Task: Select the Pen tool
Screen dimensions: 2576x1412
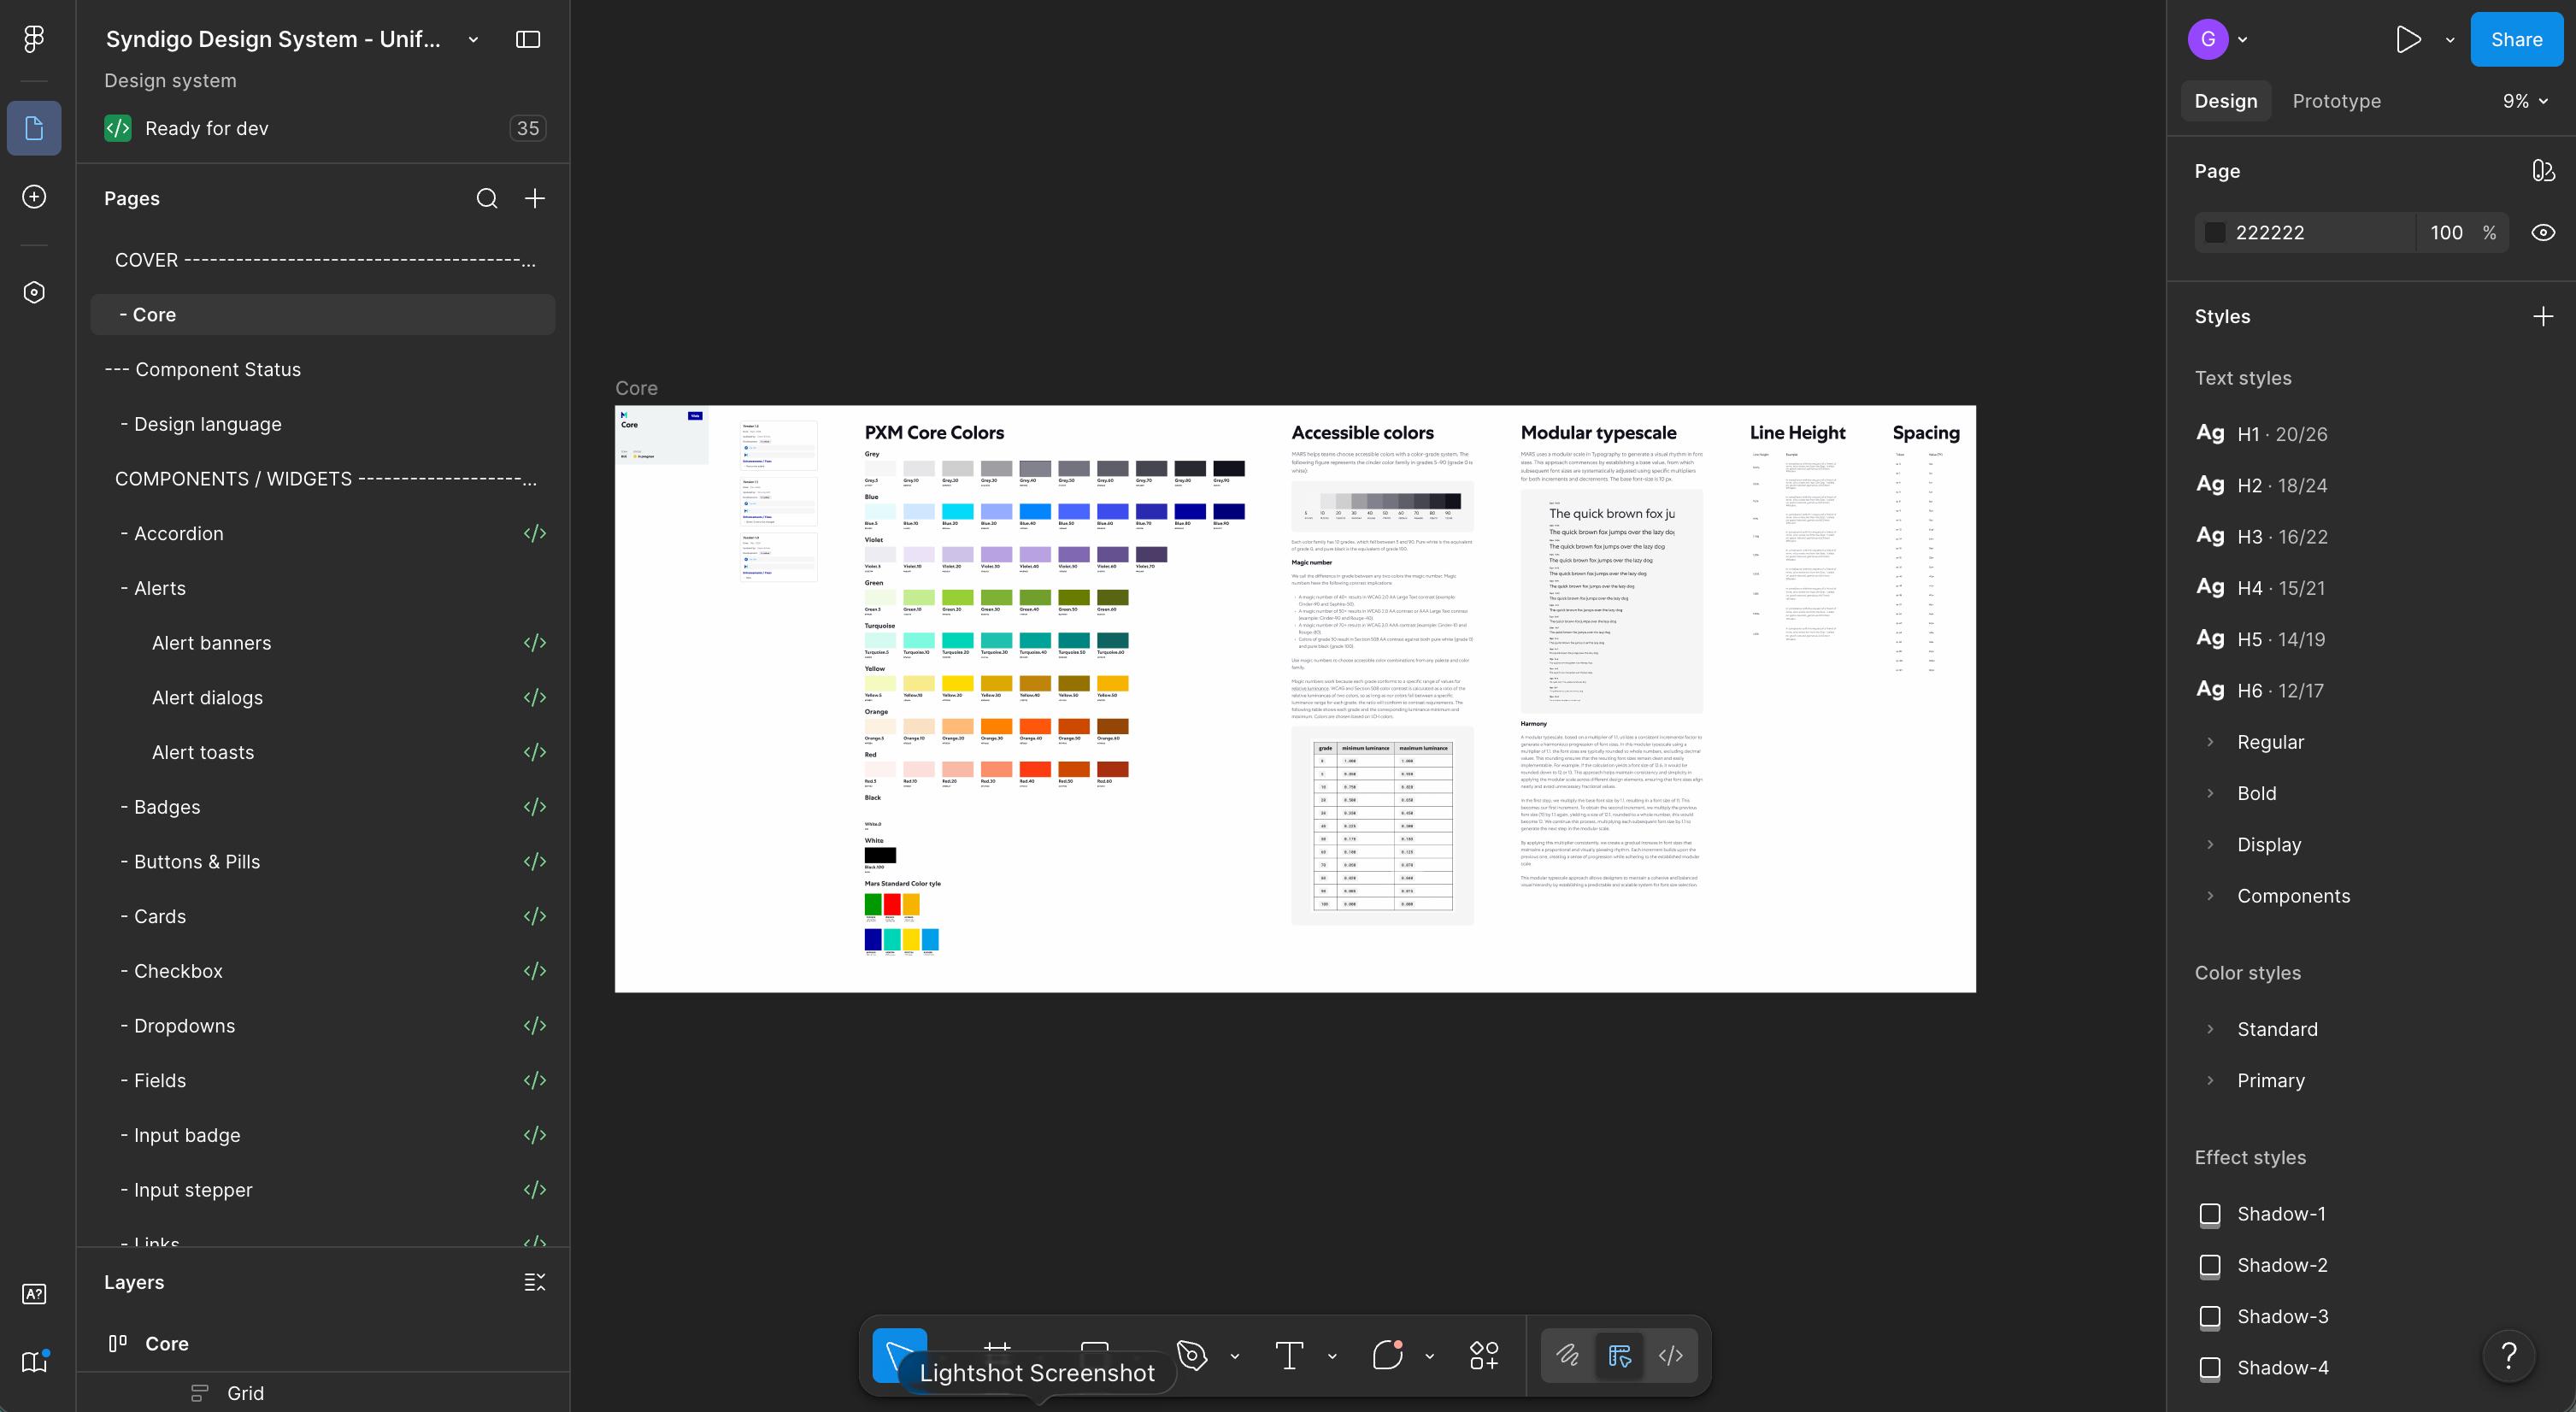Action: [1192, 1355]
